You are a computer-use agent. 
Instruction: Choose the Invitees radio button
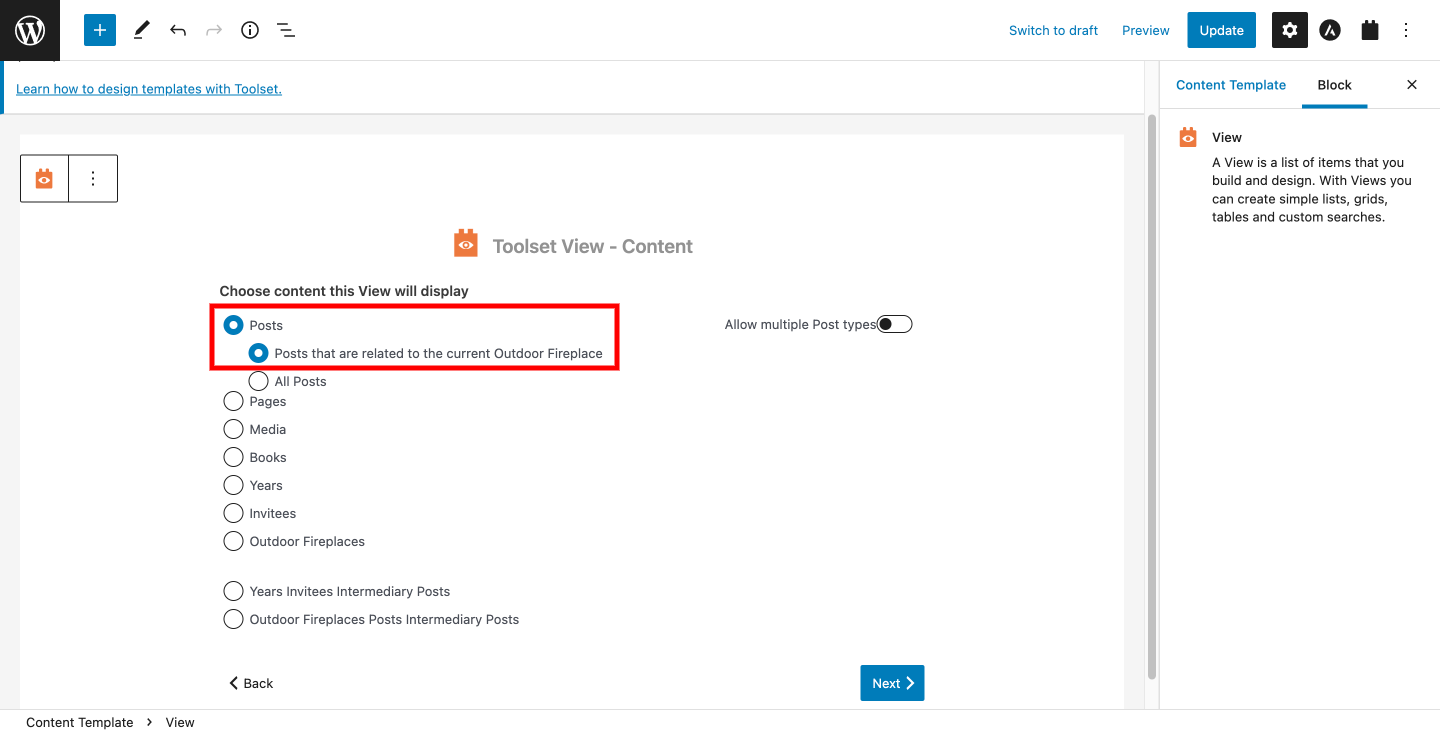(x=233, y=513)
